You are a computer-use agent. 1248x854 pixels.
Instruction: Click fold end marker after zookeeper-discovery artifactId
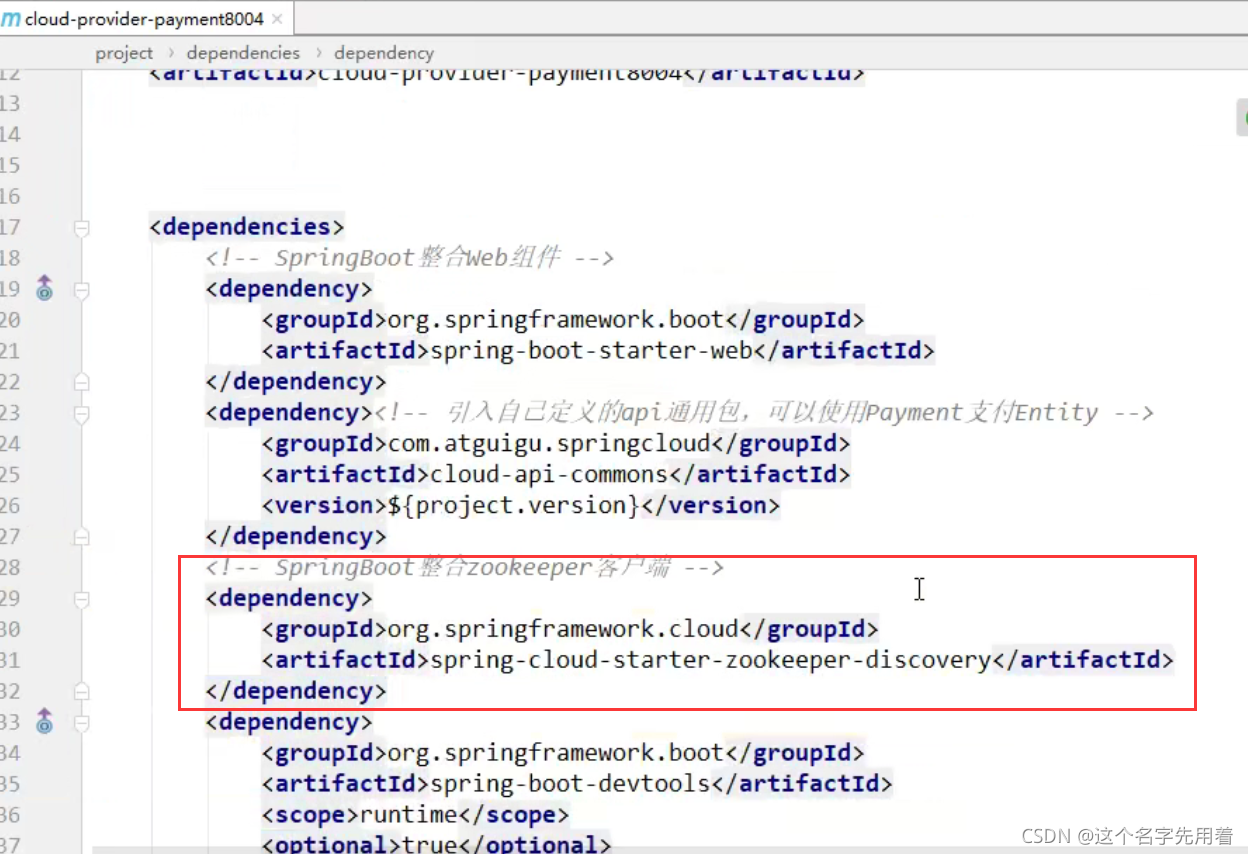click(82, 691)
